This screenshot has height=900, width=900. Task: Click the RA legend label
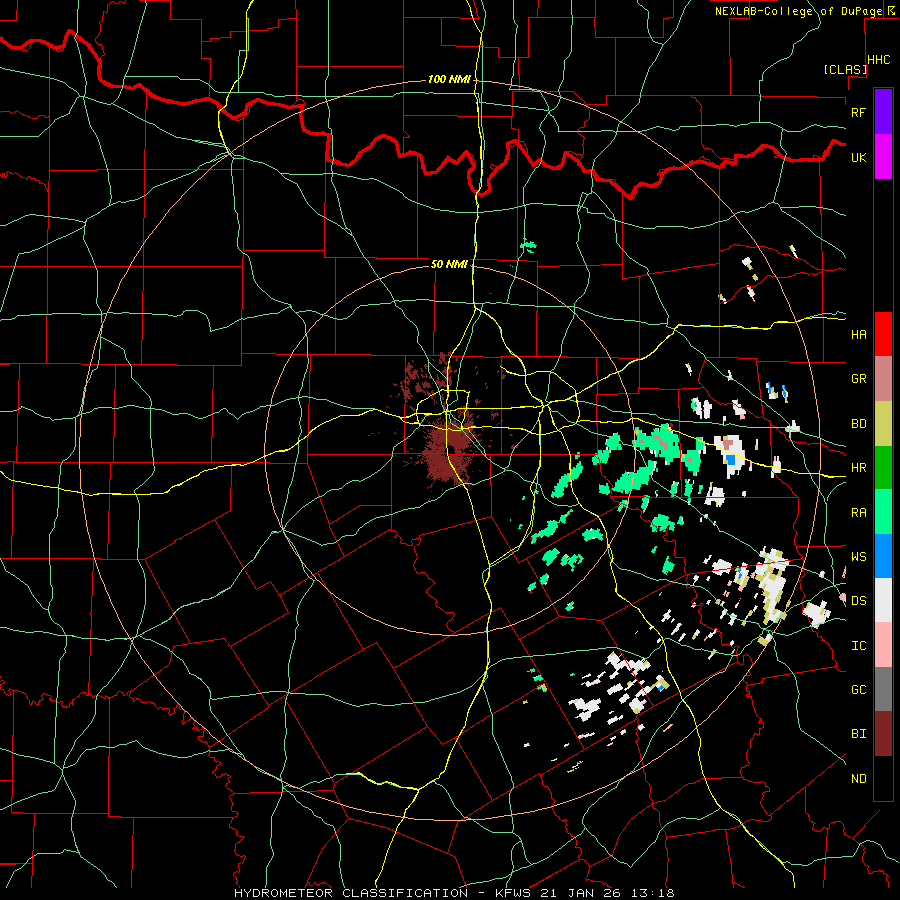(x=858, y=513)
